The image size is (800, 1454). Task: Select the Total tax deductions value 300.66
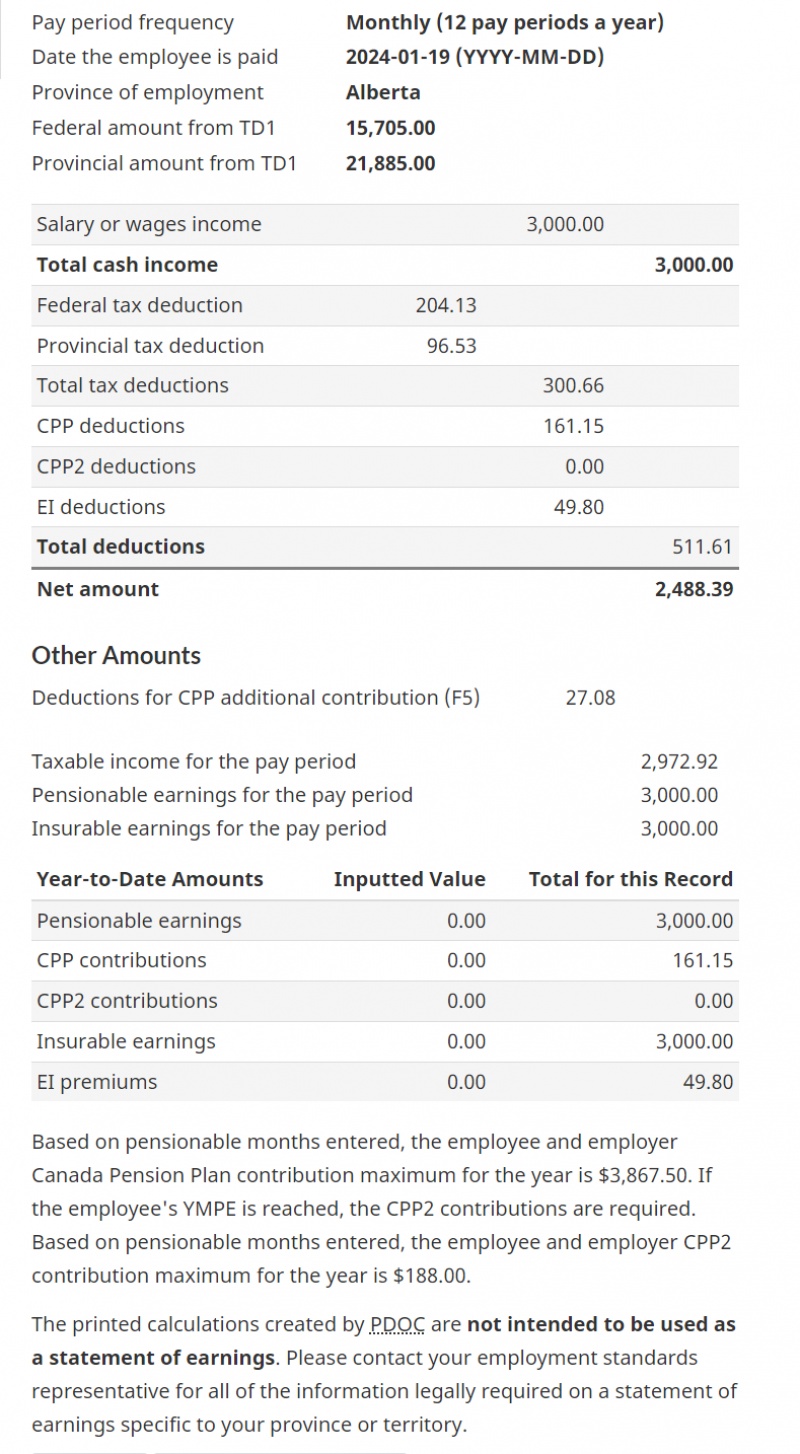pos(574,386)
